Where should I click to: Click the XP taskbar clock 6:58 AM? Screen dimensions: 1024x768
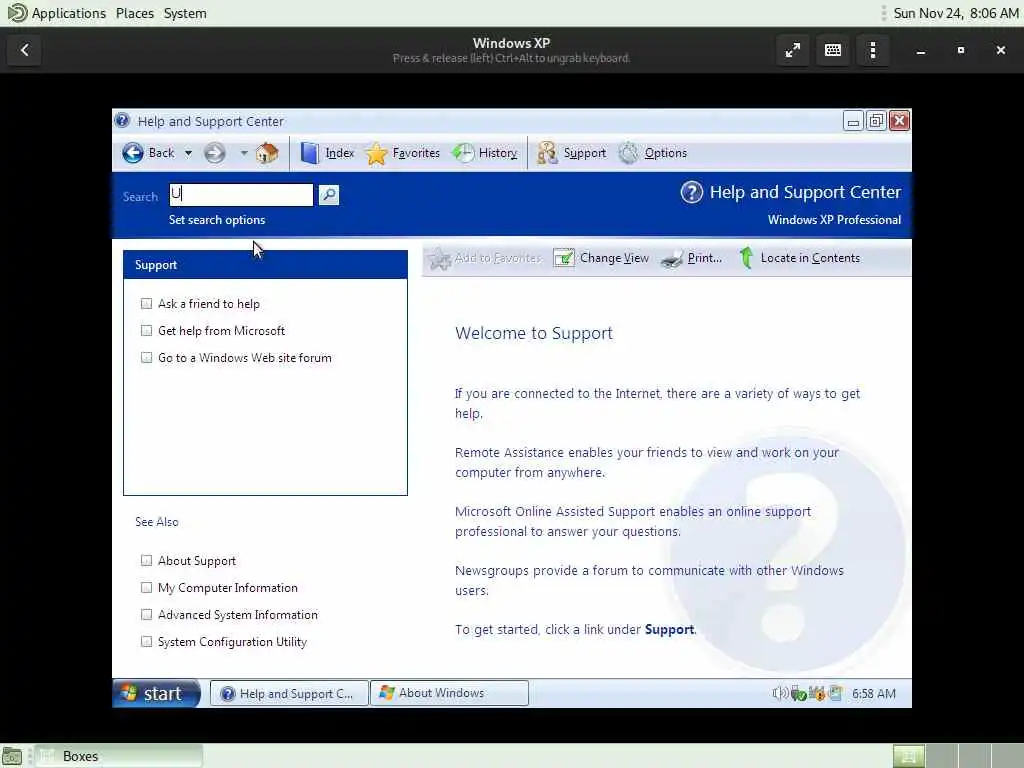874,694
